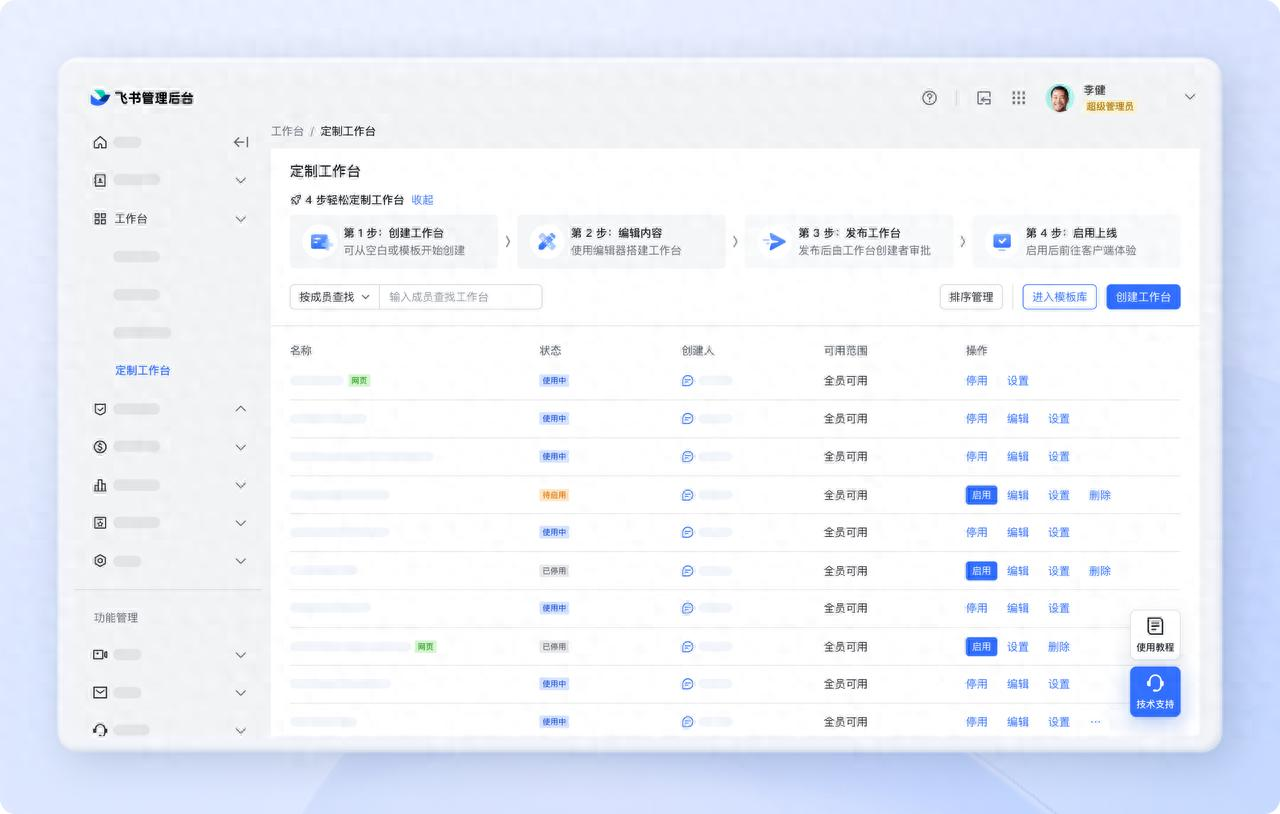Open the 使用教程 floating button
Viewport: 1280px width, 814px height.
click(1155, 635)
